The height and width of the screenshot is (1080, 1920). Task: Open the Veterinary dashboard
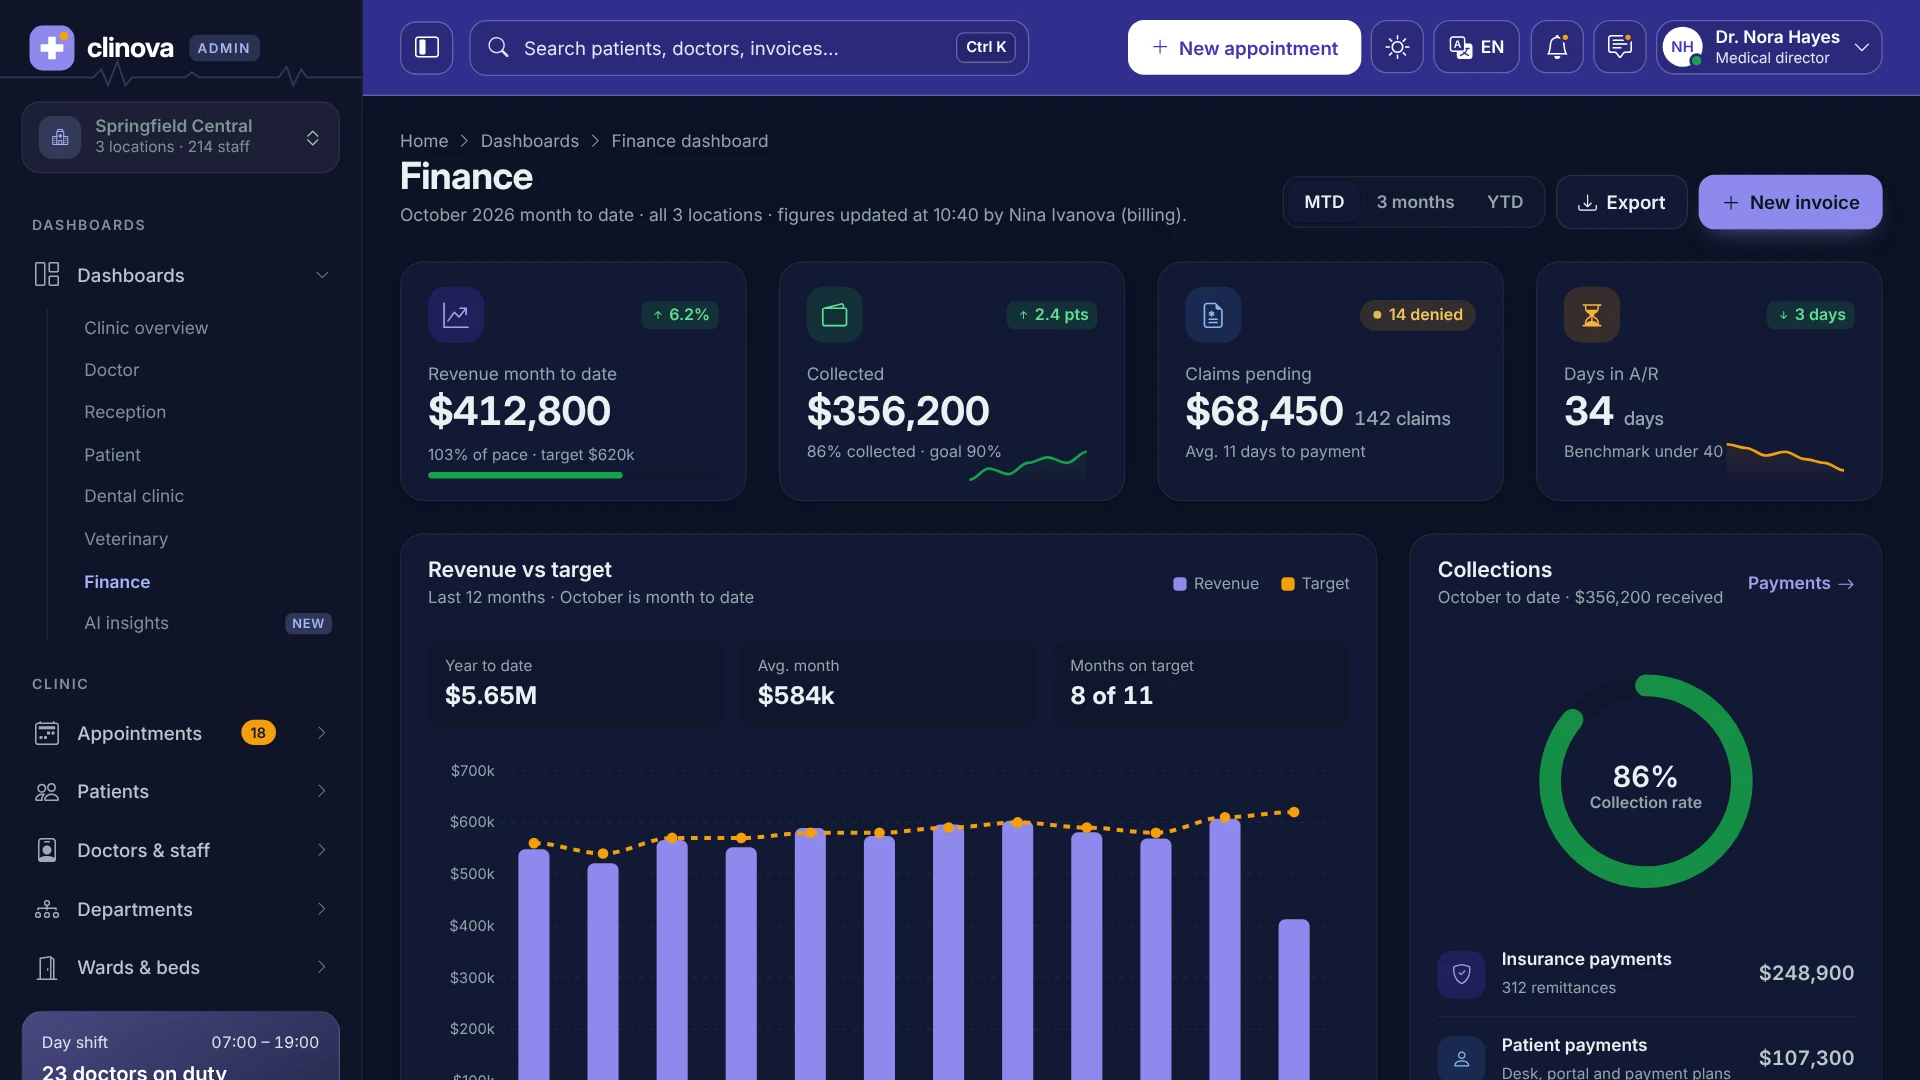126,539
